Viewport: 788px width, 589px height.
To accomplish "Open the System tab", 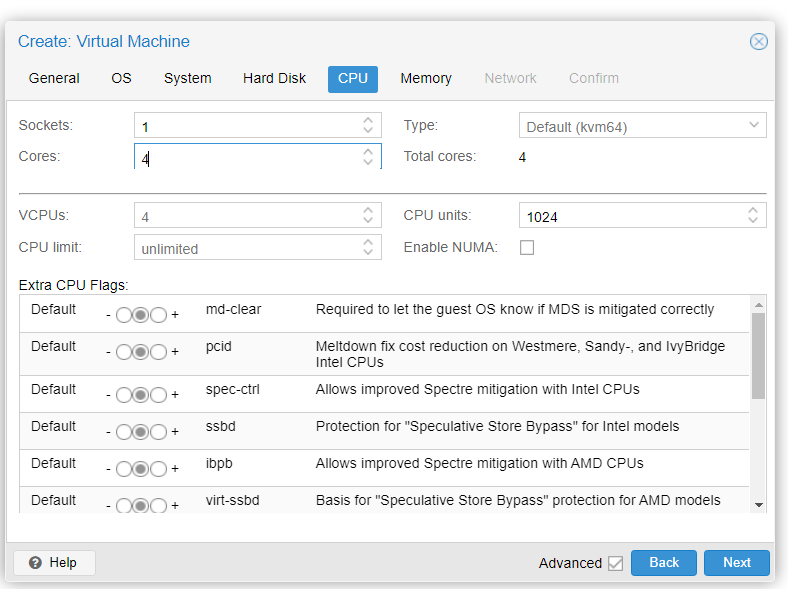I will coord(188,78).
